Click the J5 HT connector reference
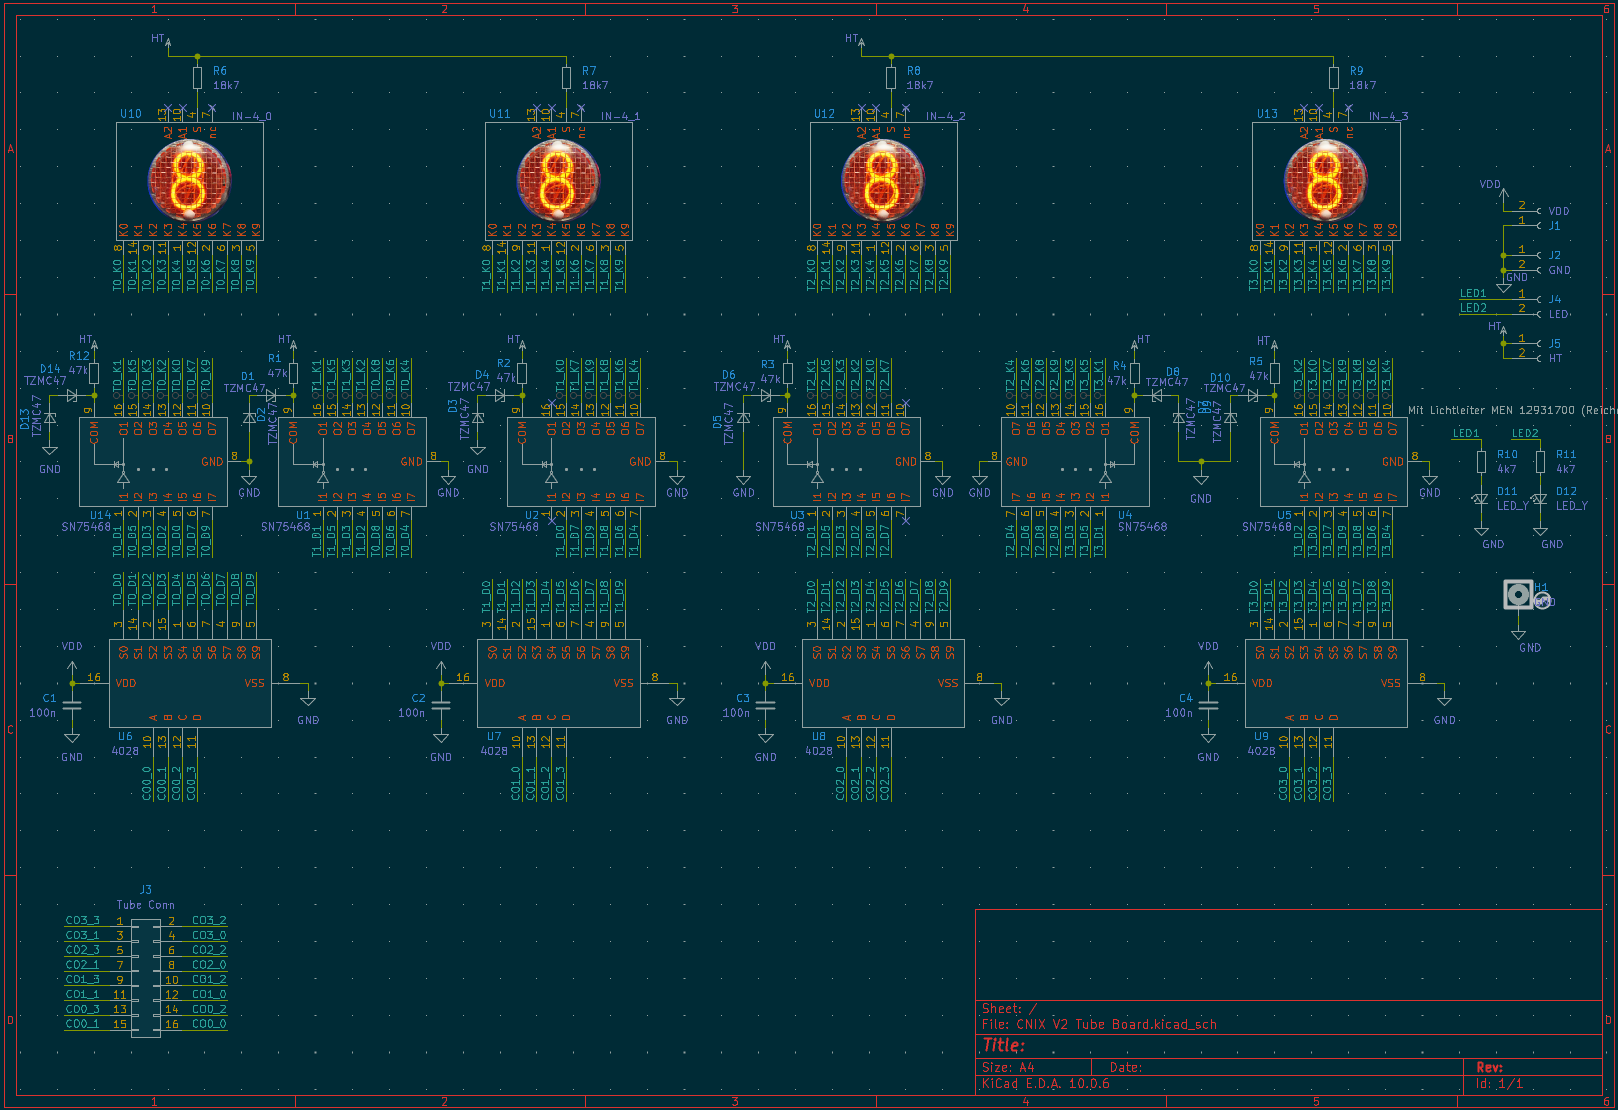 point(1555,343)
